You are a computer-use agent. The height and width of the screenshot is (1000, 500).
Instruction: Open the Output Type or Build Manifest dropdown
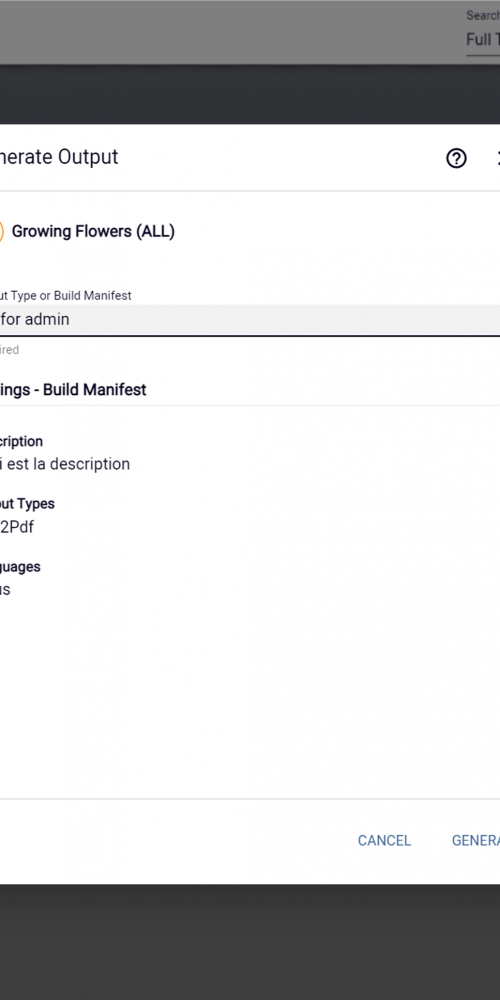250,320
